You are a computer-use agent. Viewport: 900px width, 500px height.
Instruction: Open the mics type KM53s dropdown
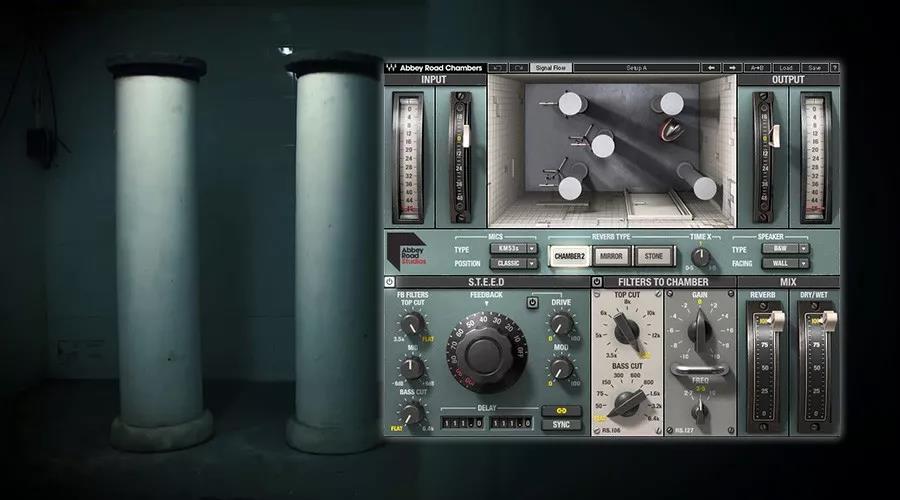(x=514, y=249)
